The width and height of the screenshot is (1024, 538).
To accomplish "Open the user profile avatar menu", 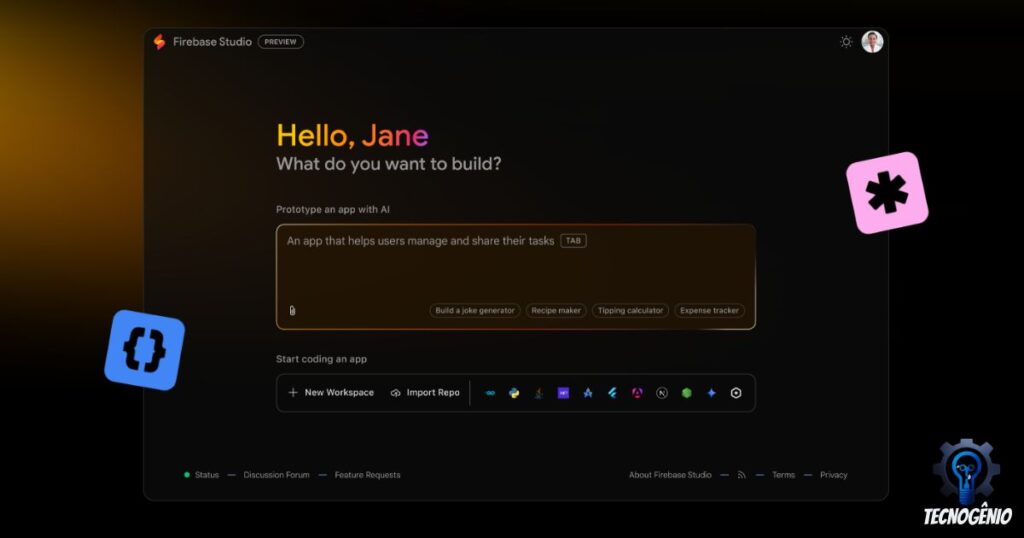I will point(872,42).
